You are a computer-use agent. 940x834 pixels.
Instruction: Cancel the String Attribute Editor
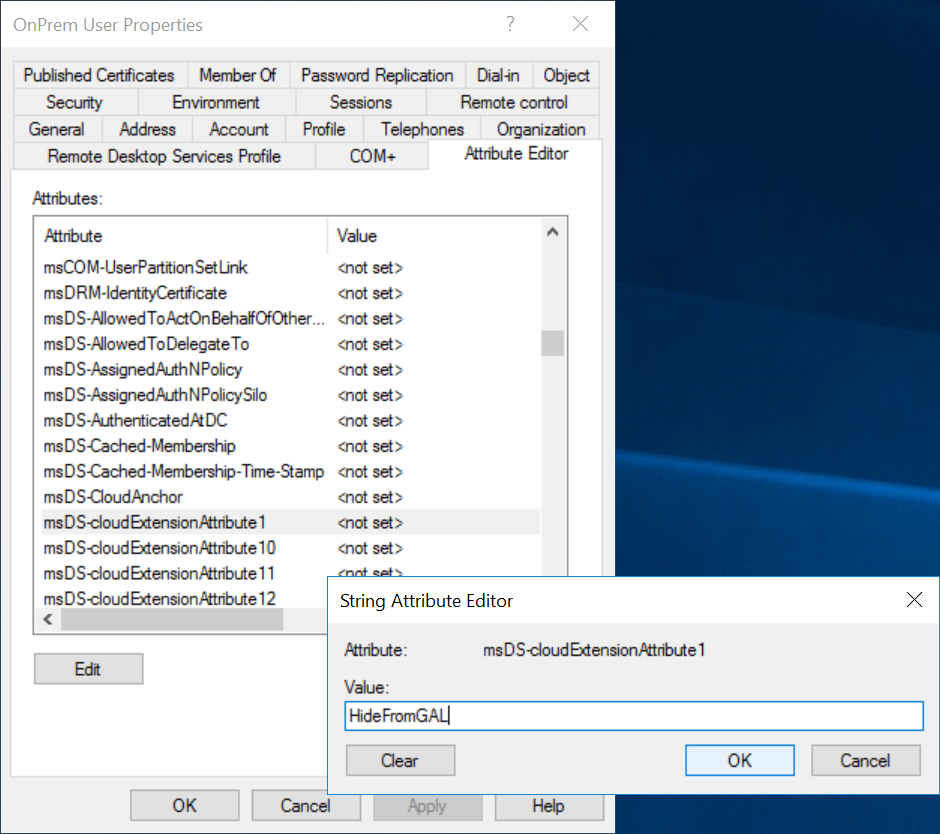point(865,760)
